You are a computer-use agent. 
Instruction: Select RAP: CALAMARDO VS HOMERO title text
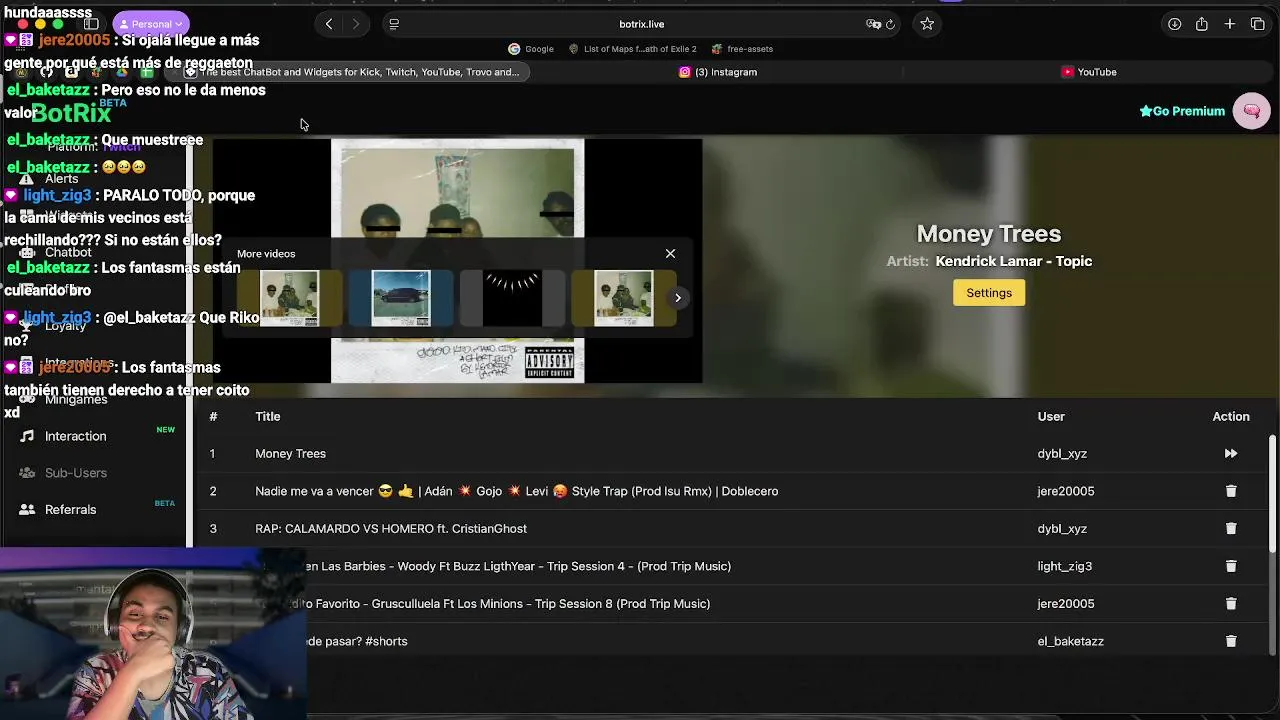point(391,529)
